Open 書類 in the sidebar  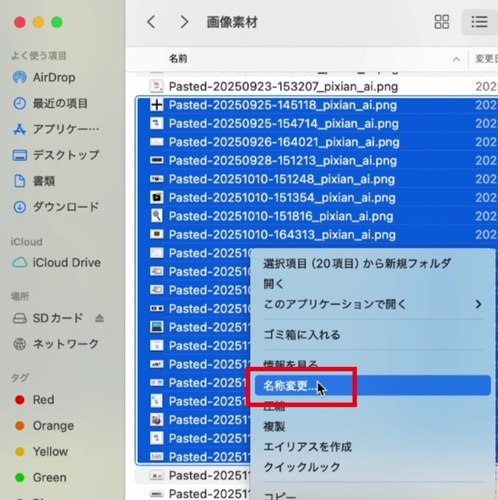pos(34,181)
